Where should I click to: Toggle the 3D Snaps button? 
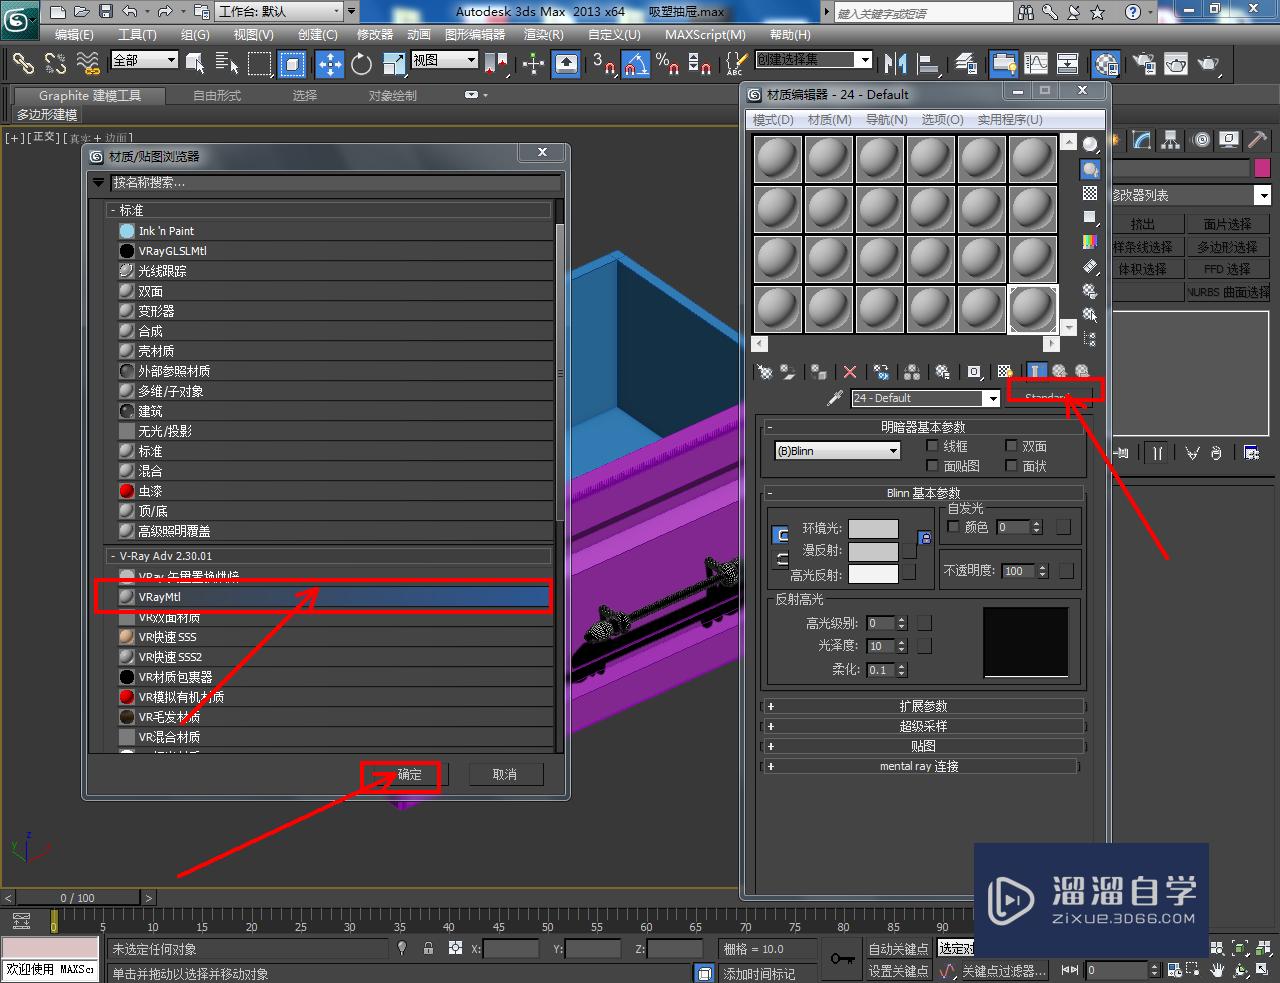coord(603,64)
